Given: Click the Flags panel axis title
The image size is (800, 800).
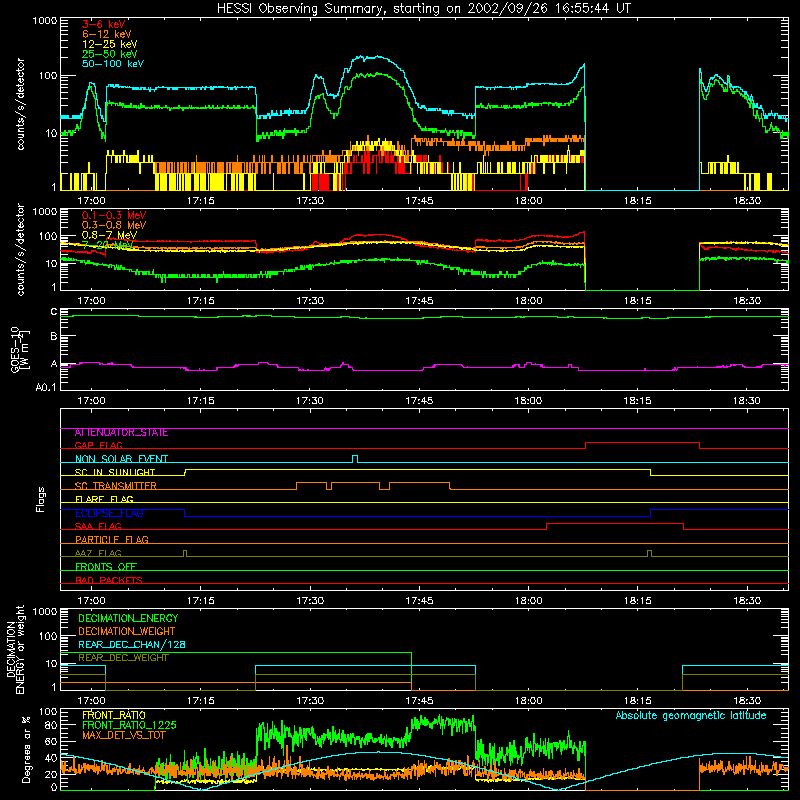Looking at the screenshot, I should tap(41, 499).
